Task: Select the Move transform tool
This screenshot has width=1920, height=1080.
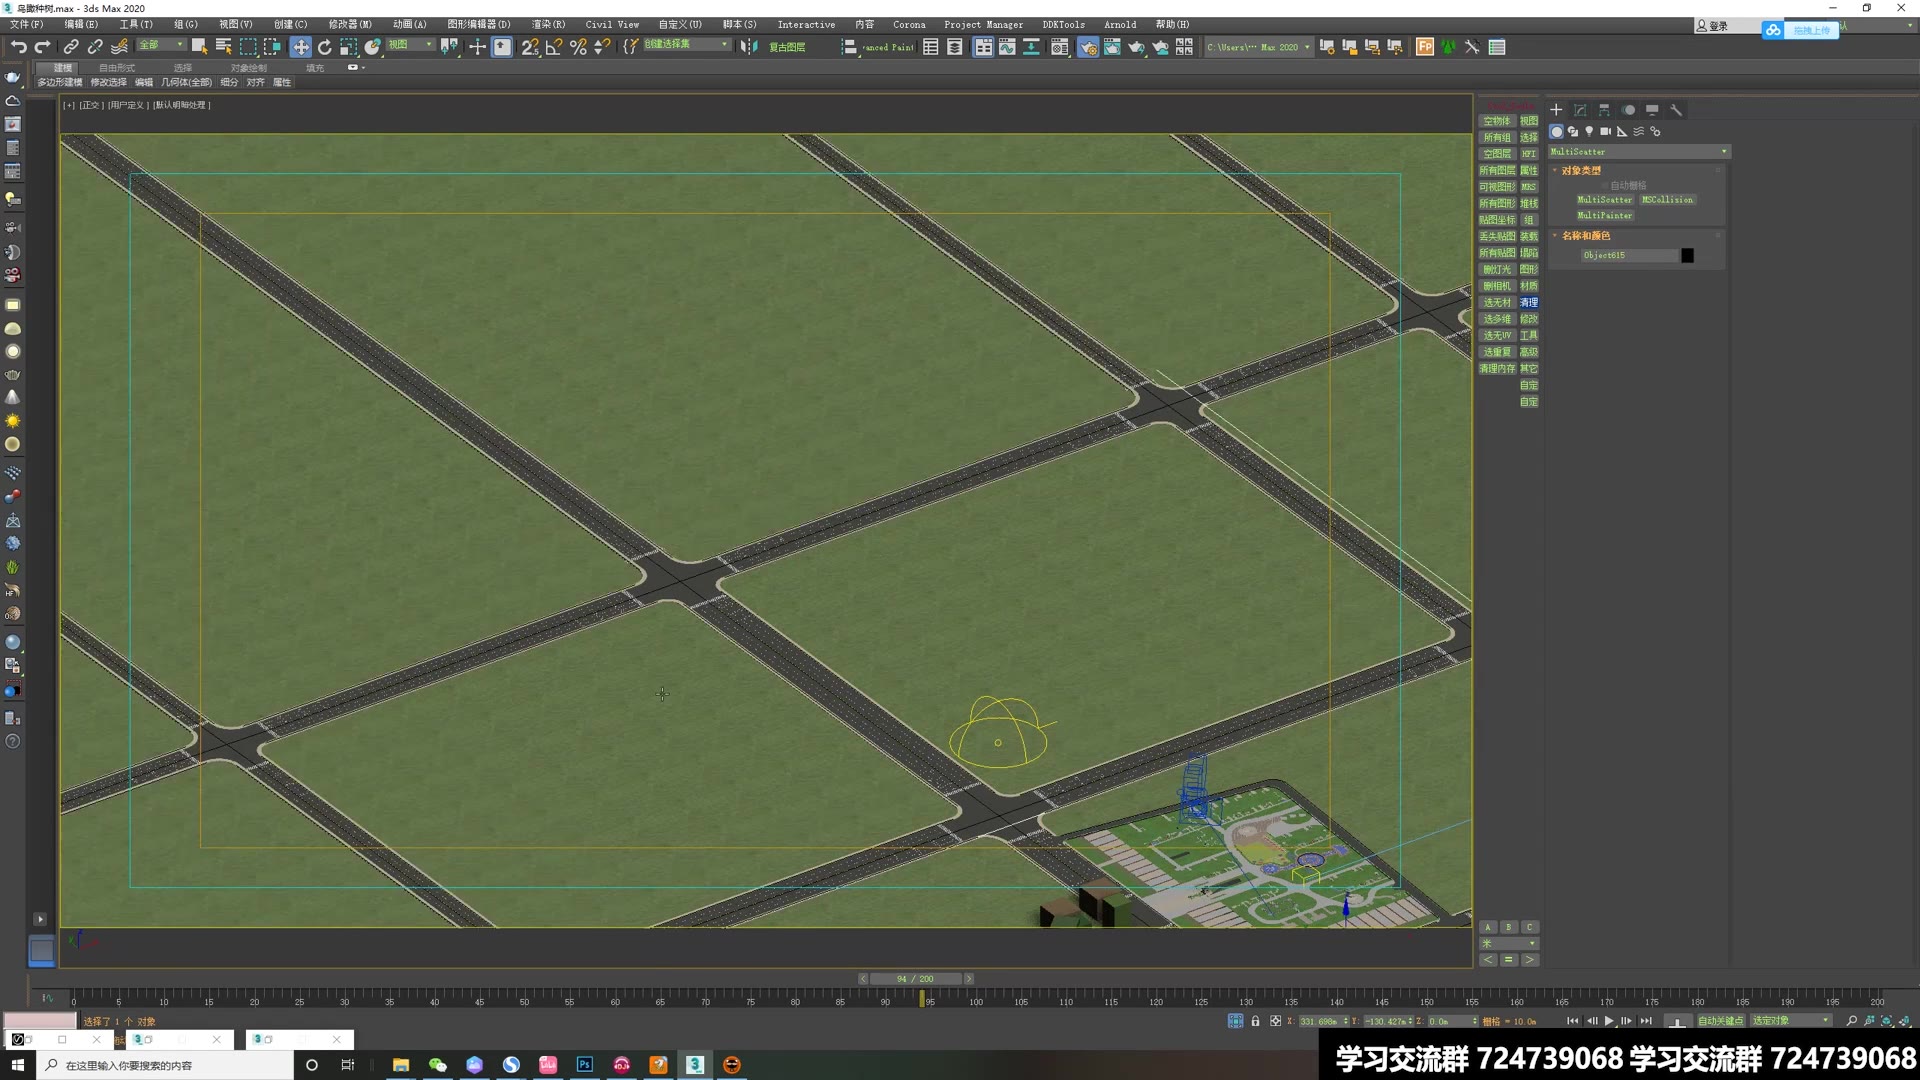Action: coord(301,47)
